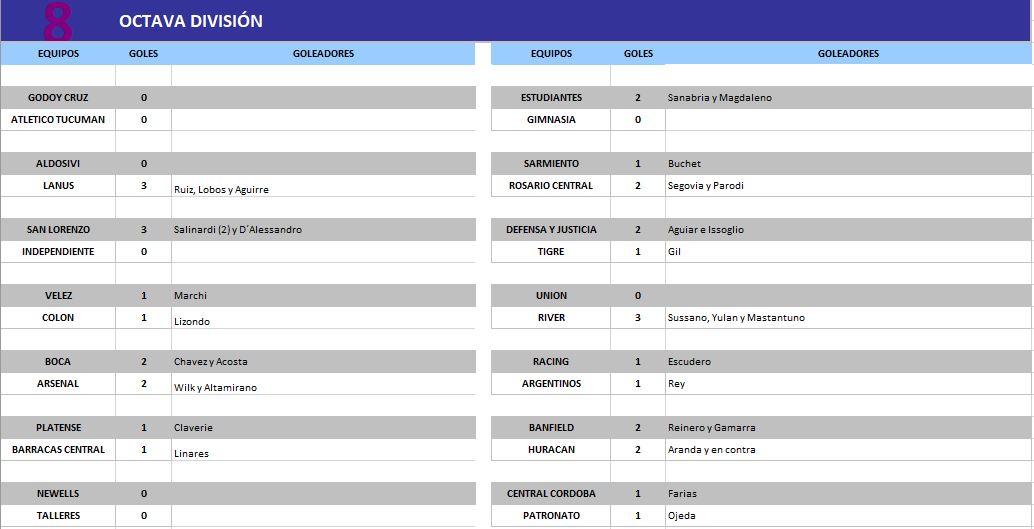Click the scorer cell 'Gil'
Screen dimensions: 1034x529
click(x=849, y=251)
